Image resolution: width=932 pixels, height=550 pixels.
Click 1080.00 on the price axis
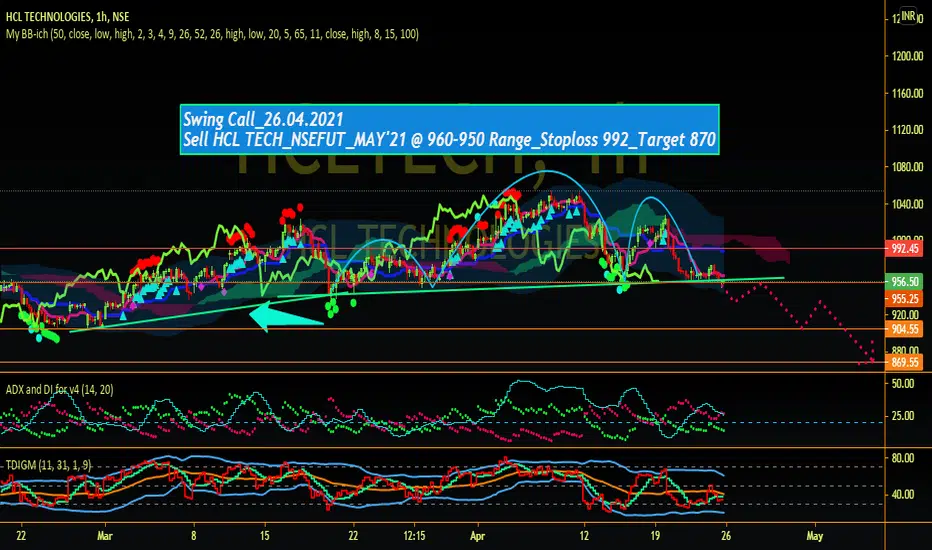tap(907, 167)
